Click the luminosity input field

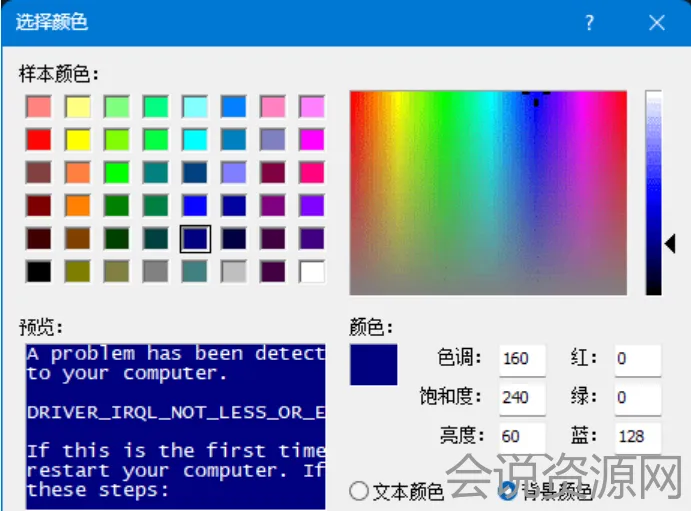coord(521,437)
